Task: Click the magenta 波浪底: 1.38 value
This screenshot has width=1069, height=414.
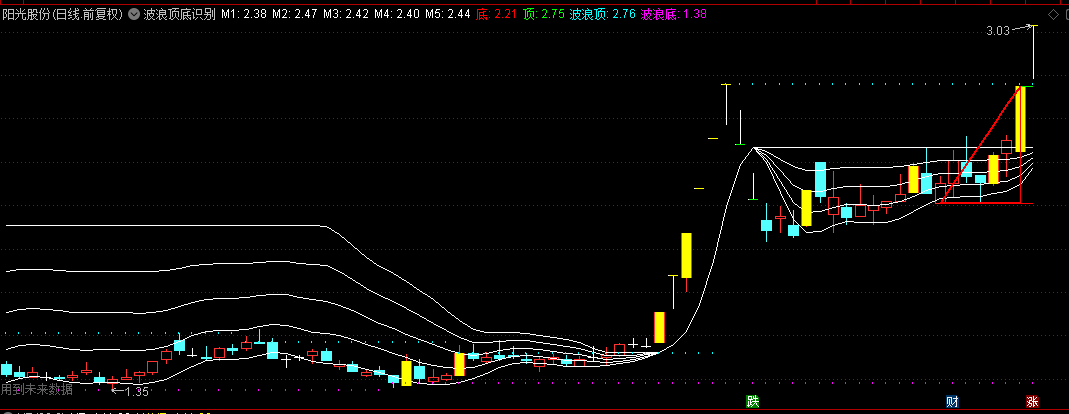Action: coord(675,14)
